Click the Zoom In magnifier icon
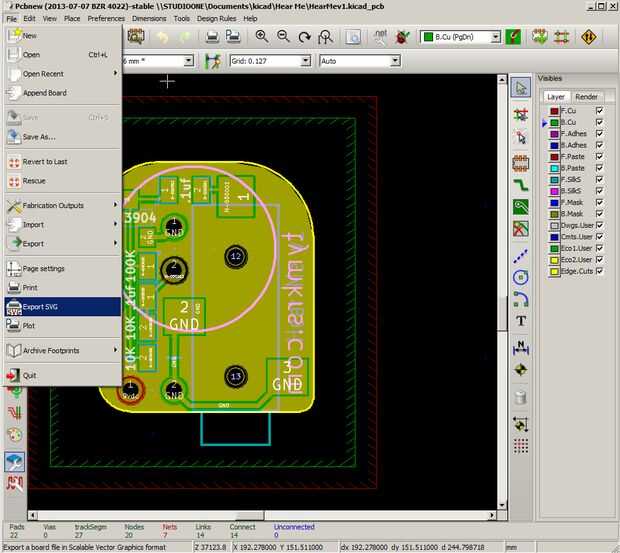 pyautogui.click(x=262, y=37)
